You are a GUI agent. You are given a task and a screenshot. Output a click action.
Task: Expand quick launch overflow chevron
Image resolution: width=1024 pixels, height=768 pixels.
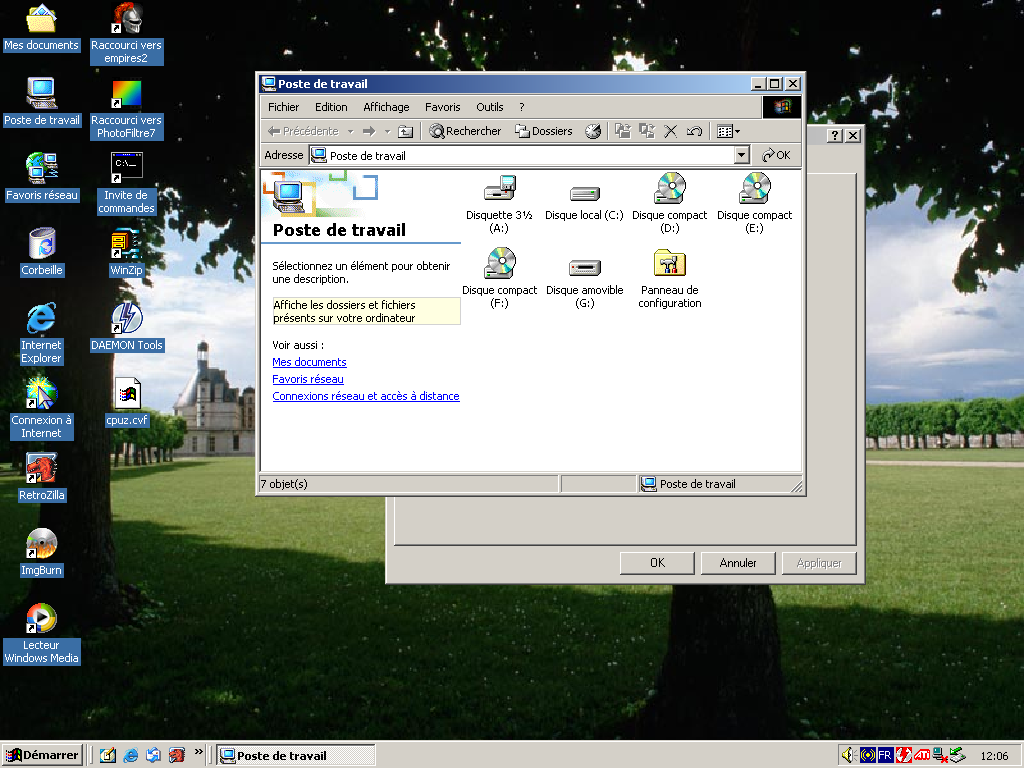click(198, 752)
